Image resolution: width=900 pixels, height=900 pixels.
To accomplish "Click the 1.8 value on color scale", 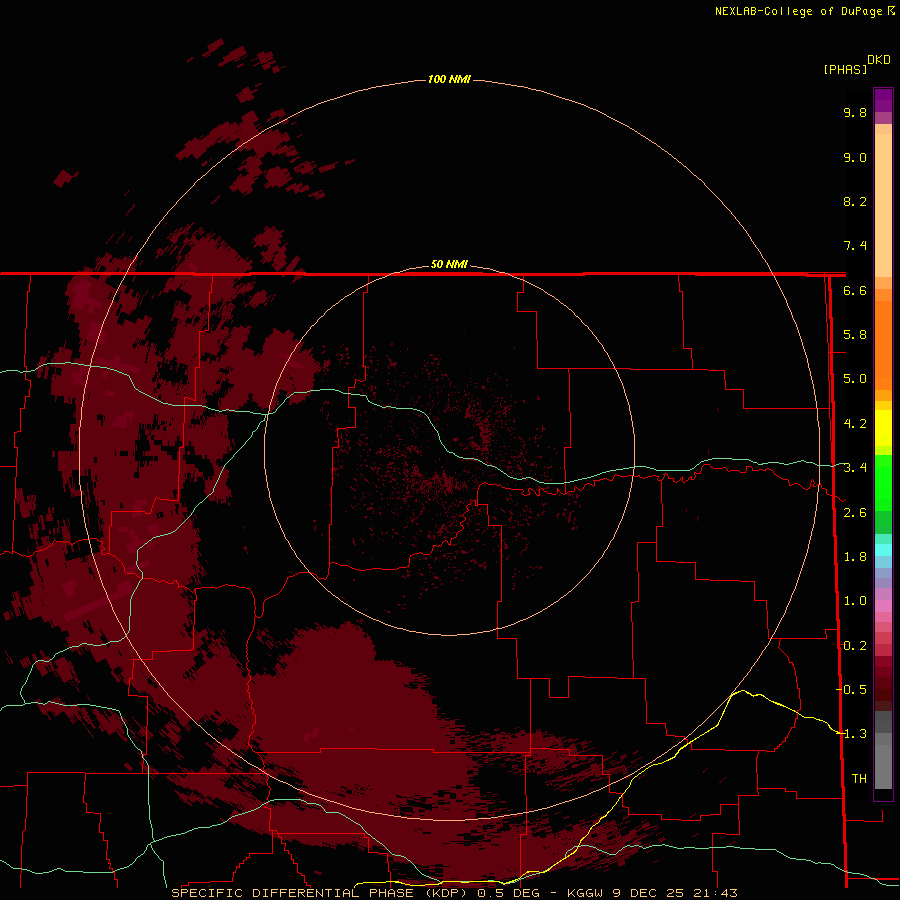I will click(x=855, y=557).
